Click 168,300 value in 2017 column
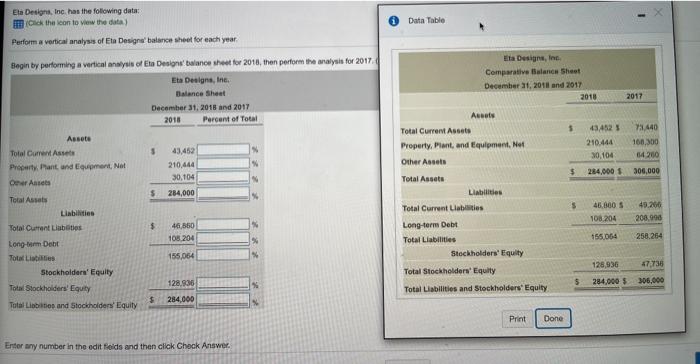The width and height of the screenshot is (700, 364). click(x=645, y=142)
